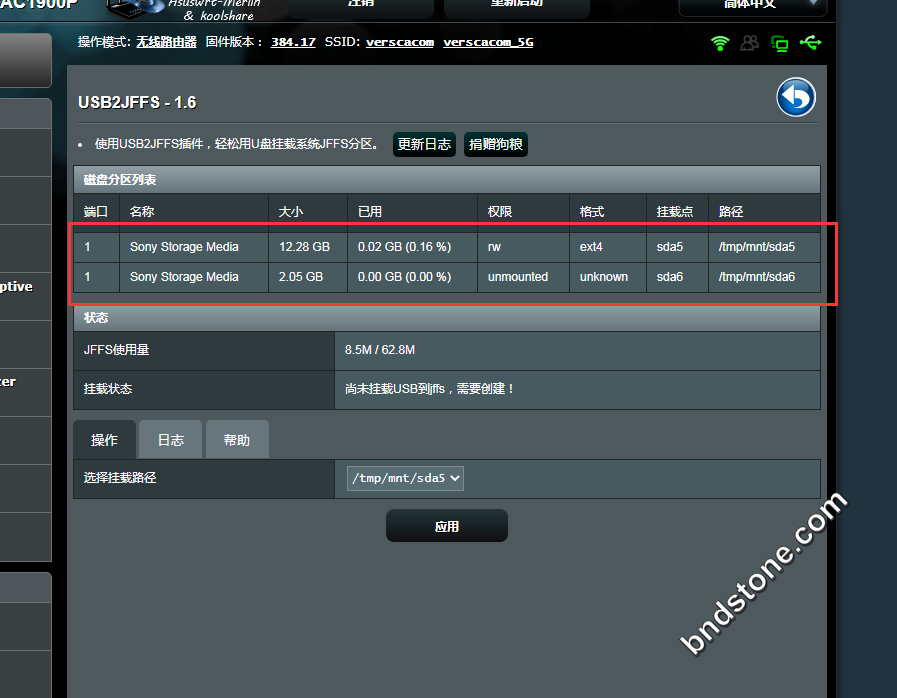Click the Sony Storage Media name in the sda6 row
This screenshot has height=698, width=897.
184,277
